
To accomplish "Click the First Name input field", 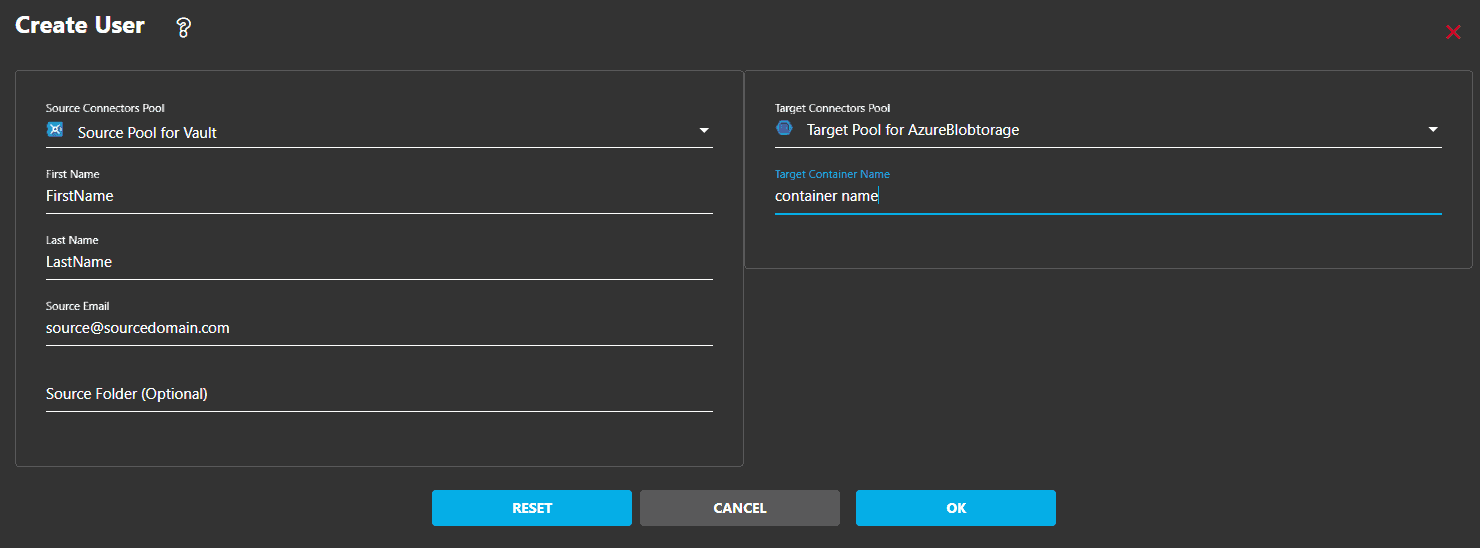I will tap(379, 196).
